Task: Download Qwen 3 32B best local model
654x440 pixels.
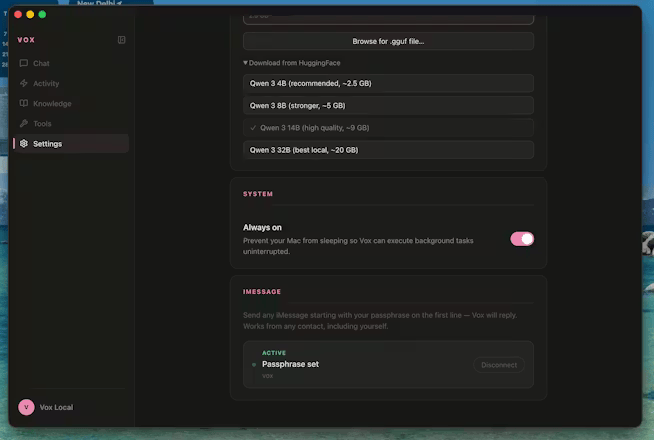Action: click(388, 150)
